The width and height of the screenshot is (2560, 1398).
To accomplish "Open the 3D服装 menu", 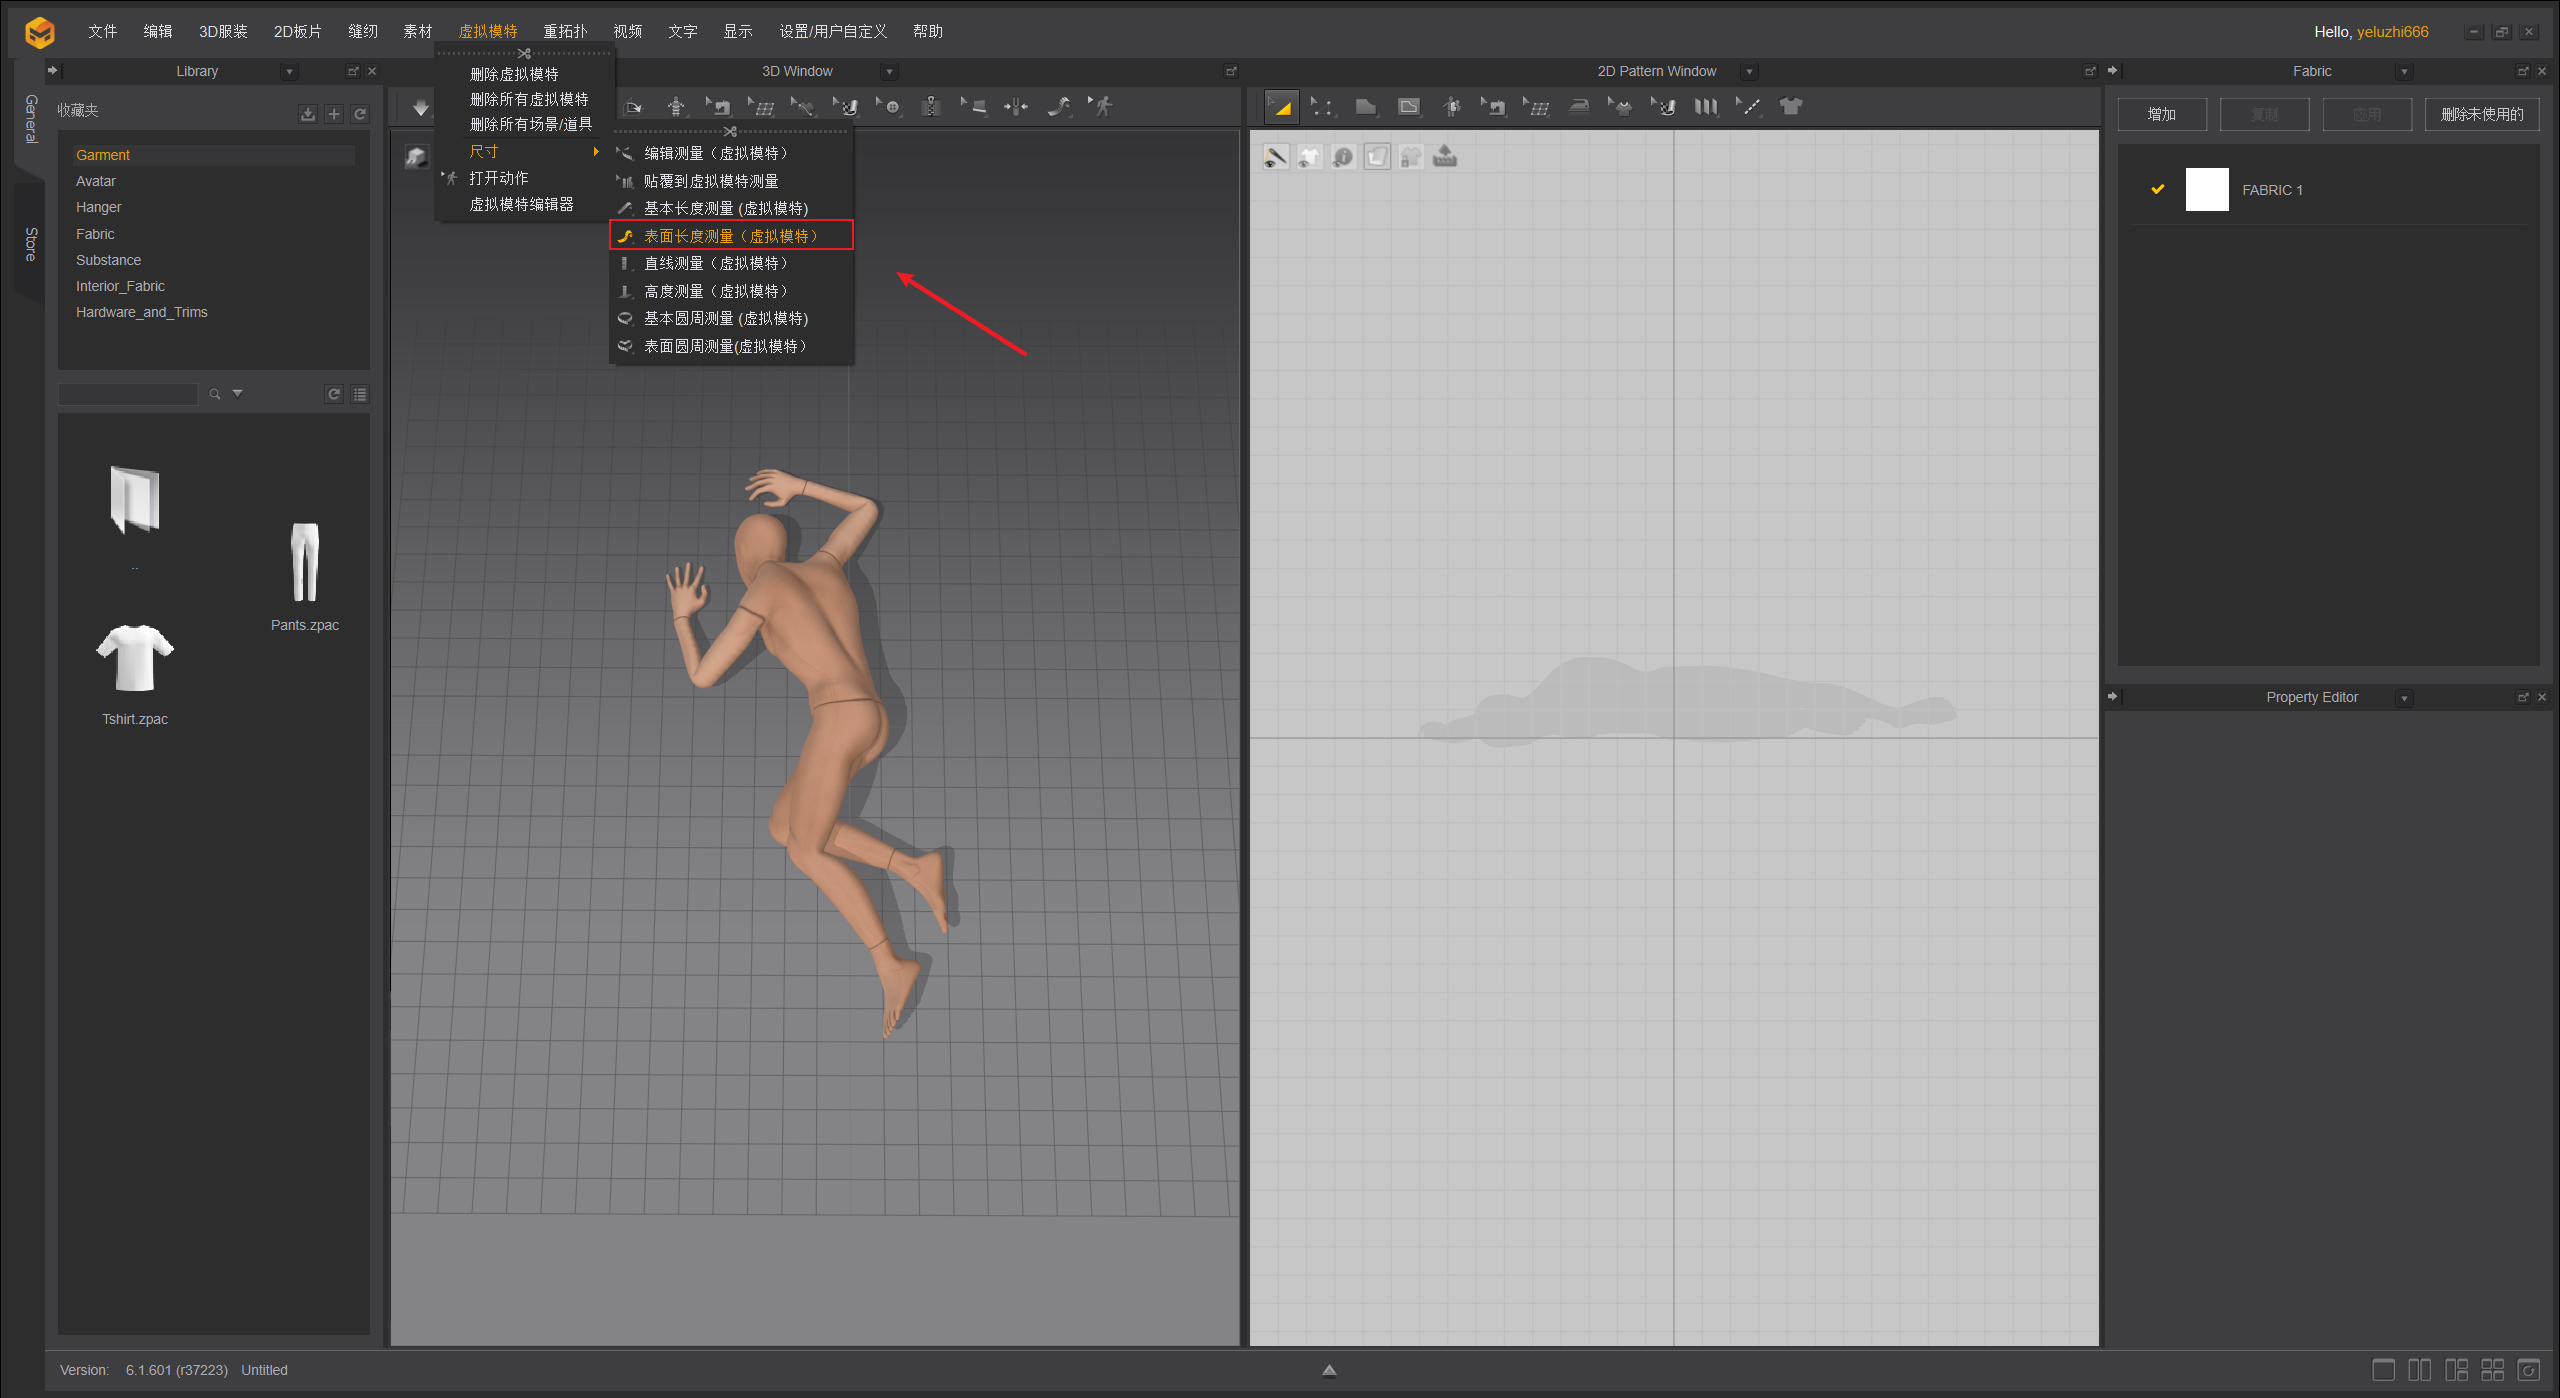I will tap(223, 31).
